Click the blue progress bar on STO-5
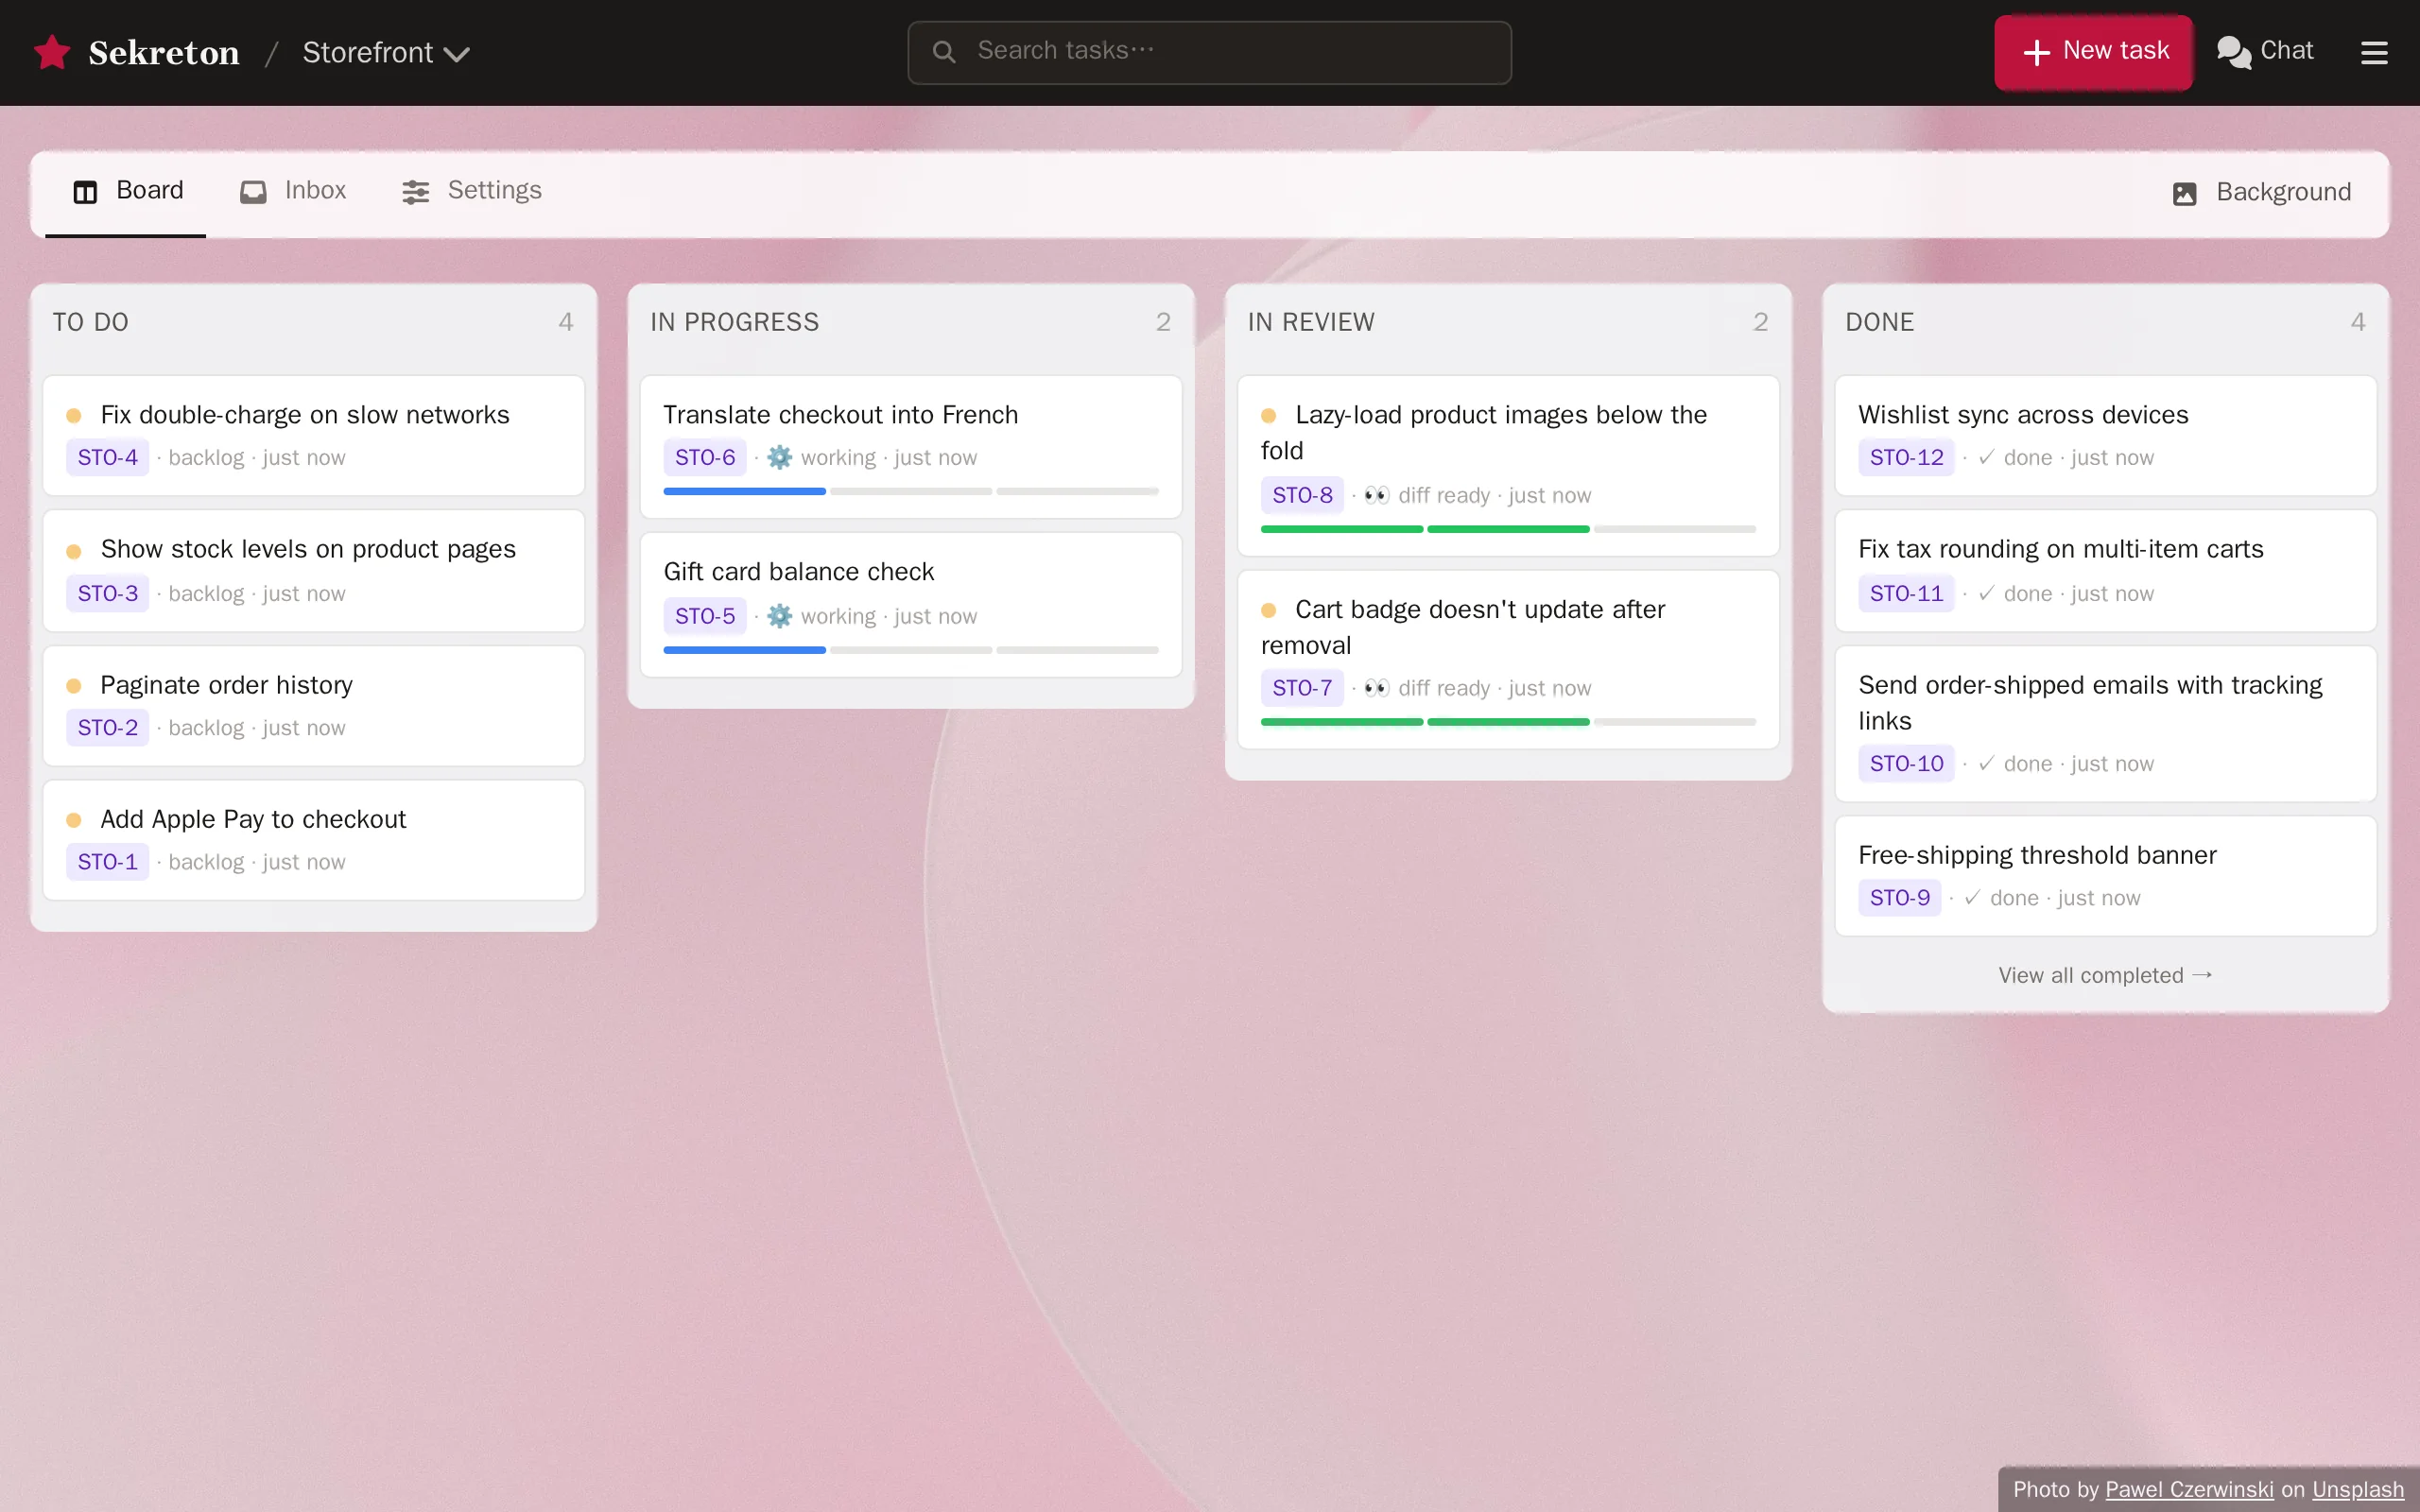This screenshot has width=2420, height=1512. pyautogui.click(x=744, y=650)
